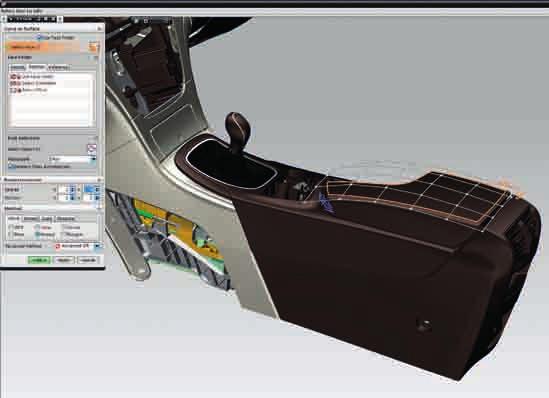Open the dropdown with the red icon near dialog bottom
Screen dimensions: 549x398
(x=78, y=246)
